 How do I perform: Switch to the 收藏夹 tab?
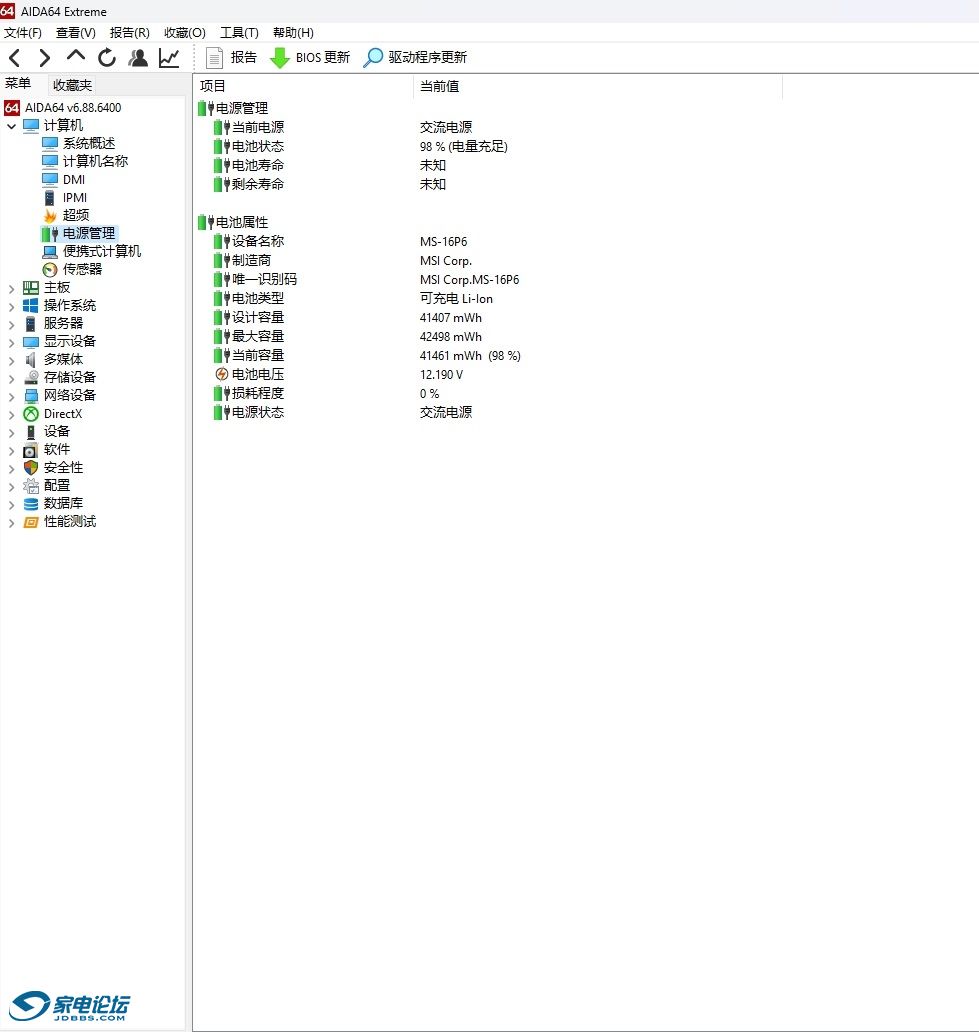point(72,85)
